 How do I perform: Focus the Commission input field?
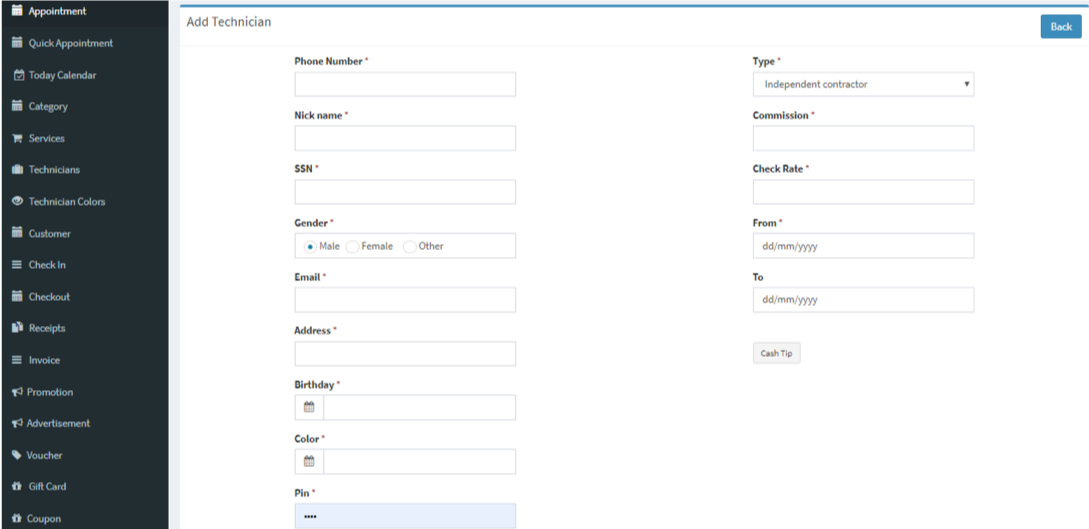863,138
